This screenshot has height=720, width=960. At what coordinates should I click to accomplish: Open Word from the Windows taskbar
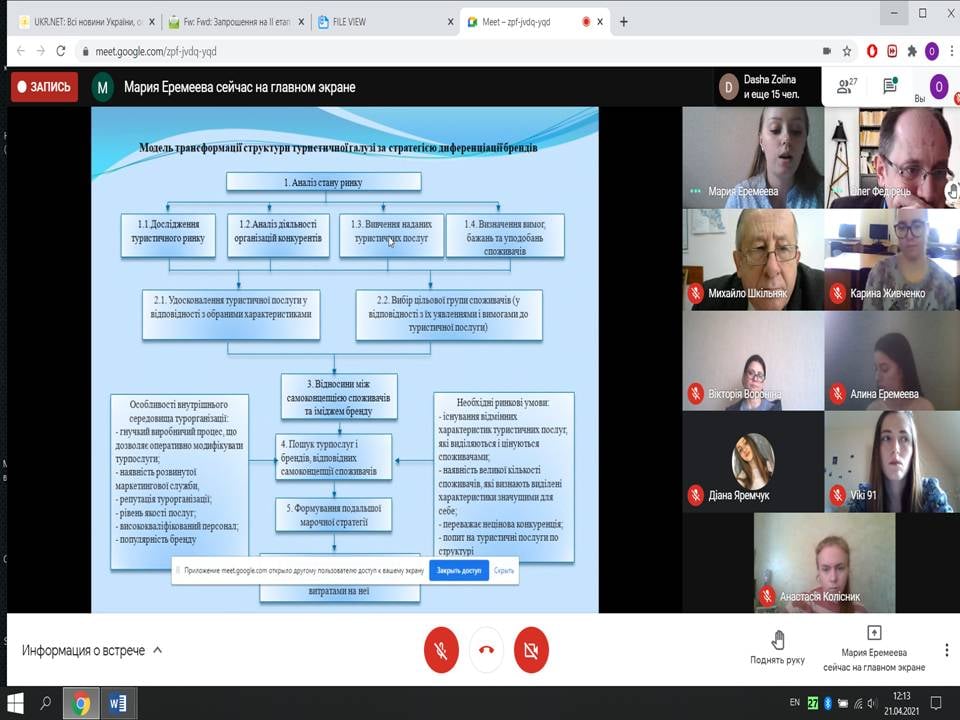coord(118,704)
